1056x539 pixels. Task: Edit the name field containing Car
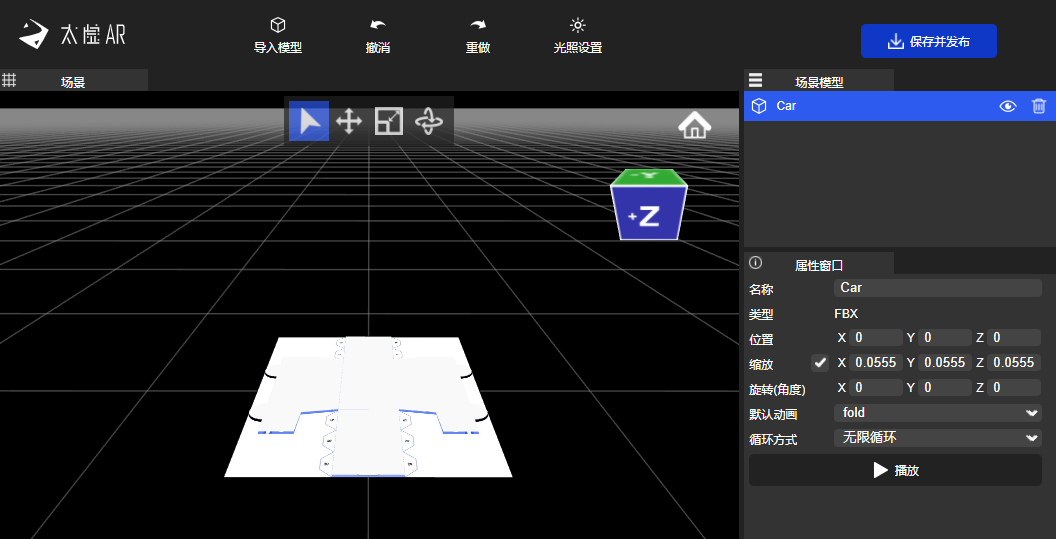click(937, 288)
